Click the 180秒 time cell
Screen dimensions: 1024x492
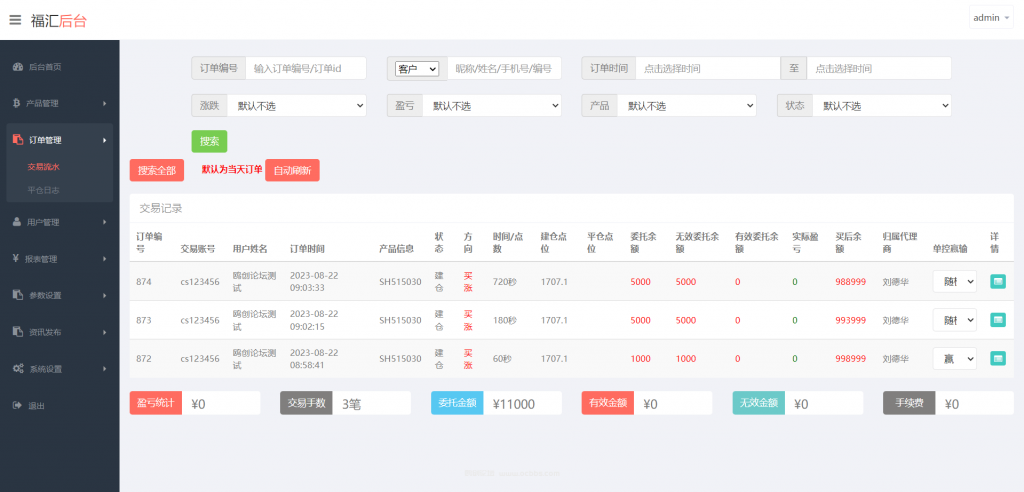coord(505,320)
